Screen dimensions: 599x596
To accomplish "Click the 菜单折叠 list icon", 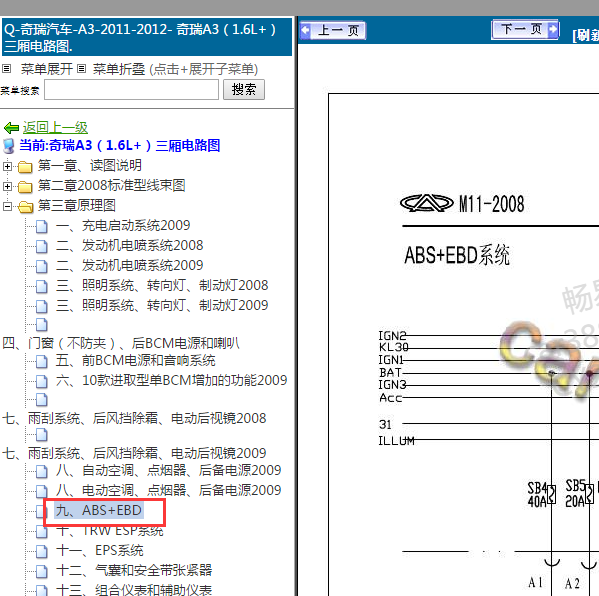I will (x=81, y=69).
